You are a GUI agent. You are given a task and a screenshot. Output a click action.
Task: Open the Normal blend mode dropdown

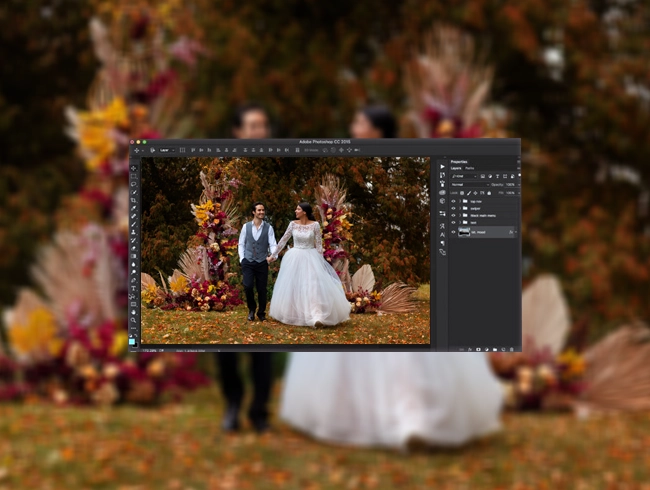(x=470, y=184)
